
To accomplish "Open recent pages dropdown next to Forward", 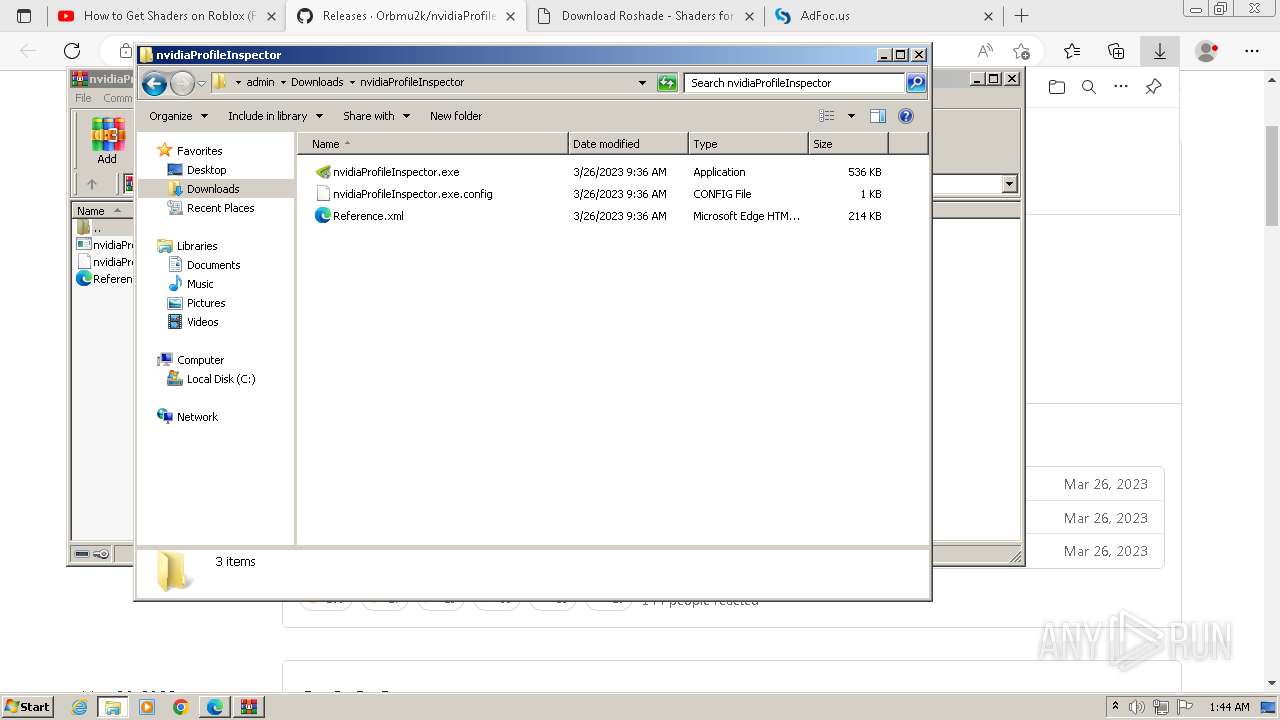I will click(202, 84).
